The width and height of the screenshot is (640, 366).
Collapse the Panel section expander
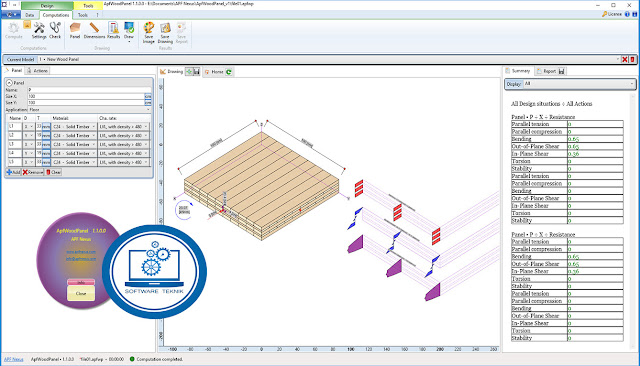point(9,83)
